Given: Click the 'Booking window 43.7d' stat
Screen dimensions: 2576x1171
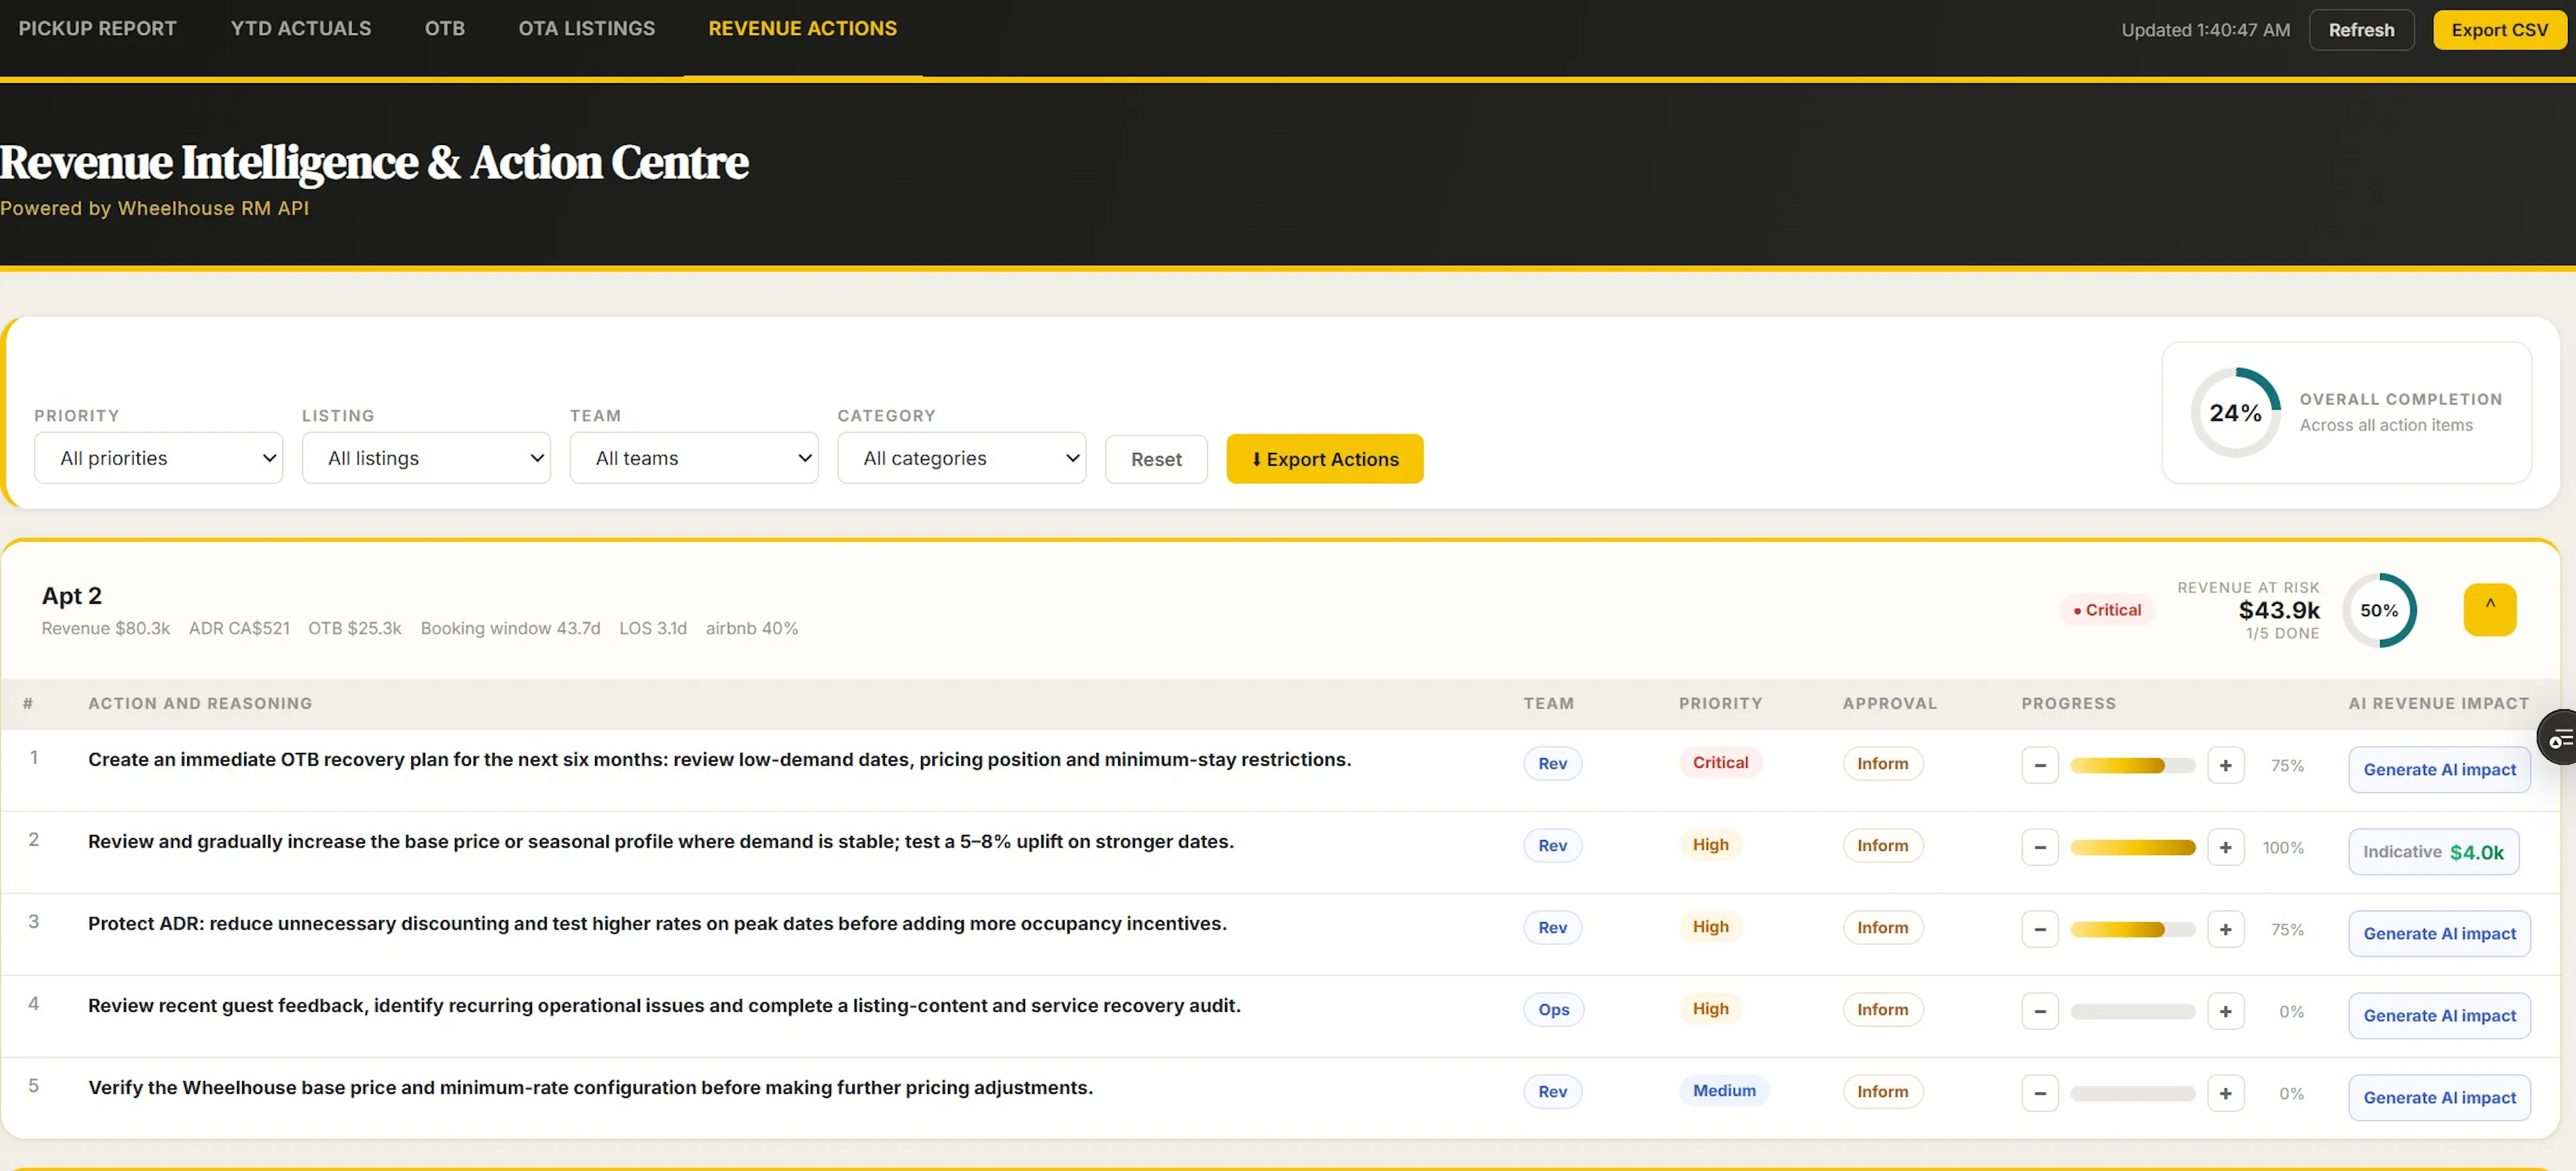Looking at the screenshot, I should click(x=510, y=628).
